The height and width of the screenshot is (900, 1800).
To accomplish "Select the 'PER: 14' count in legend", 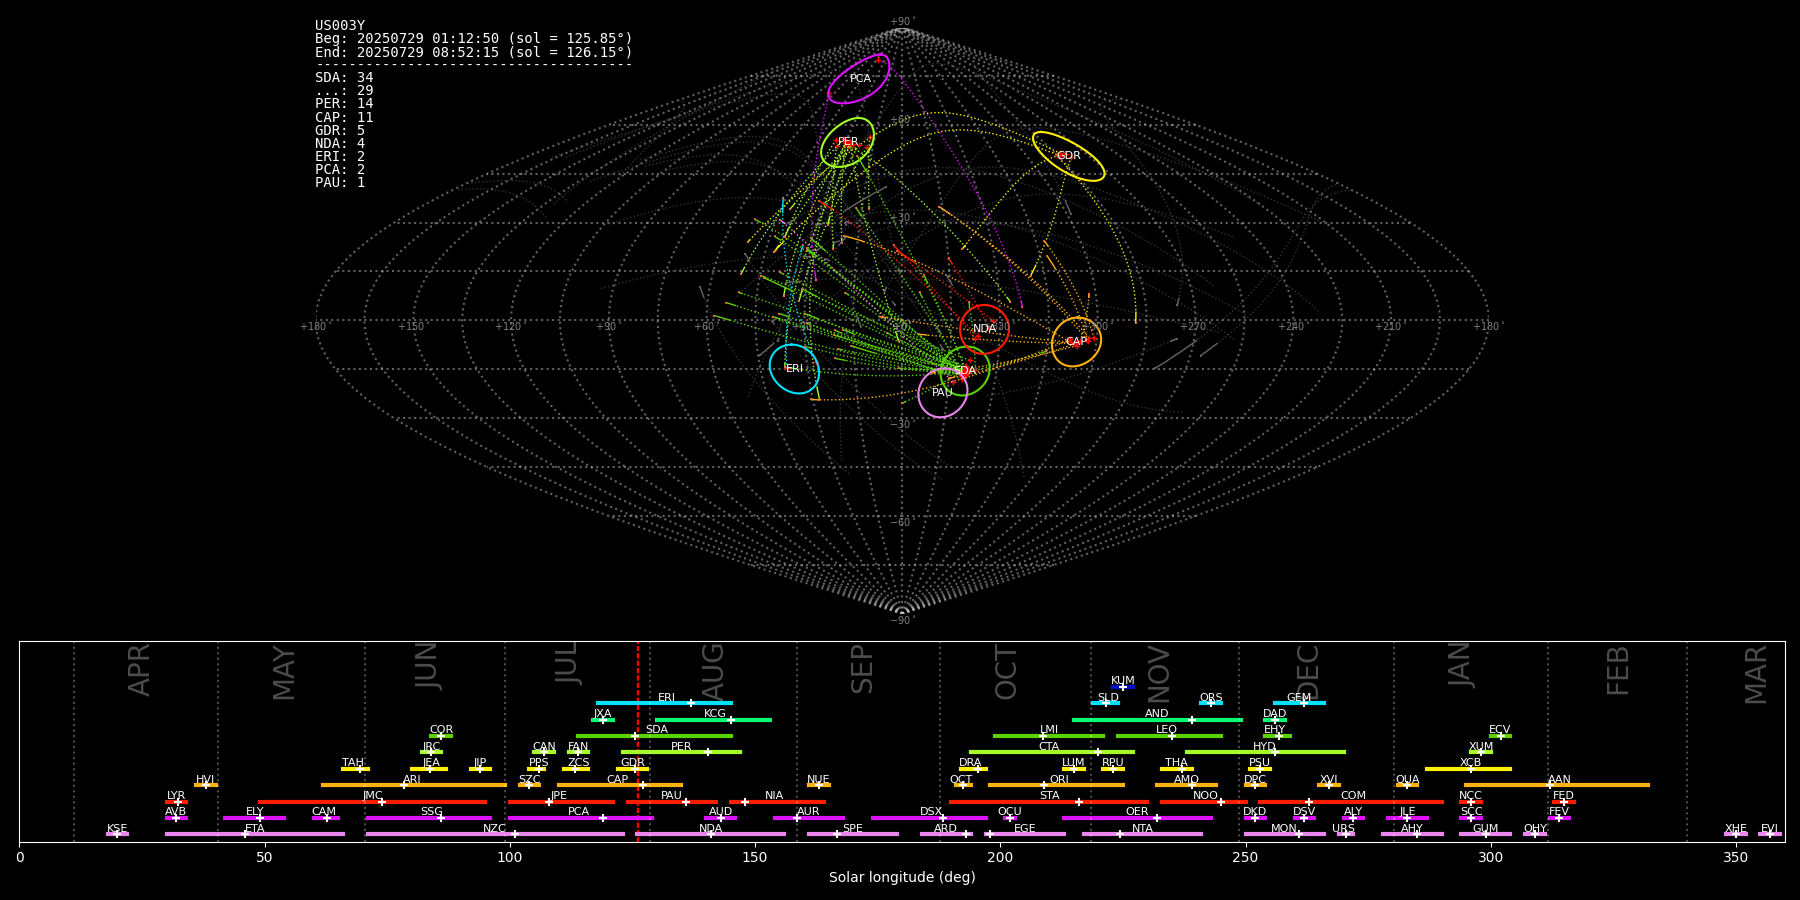I will point(344,104).
